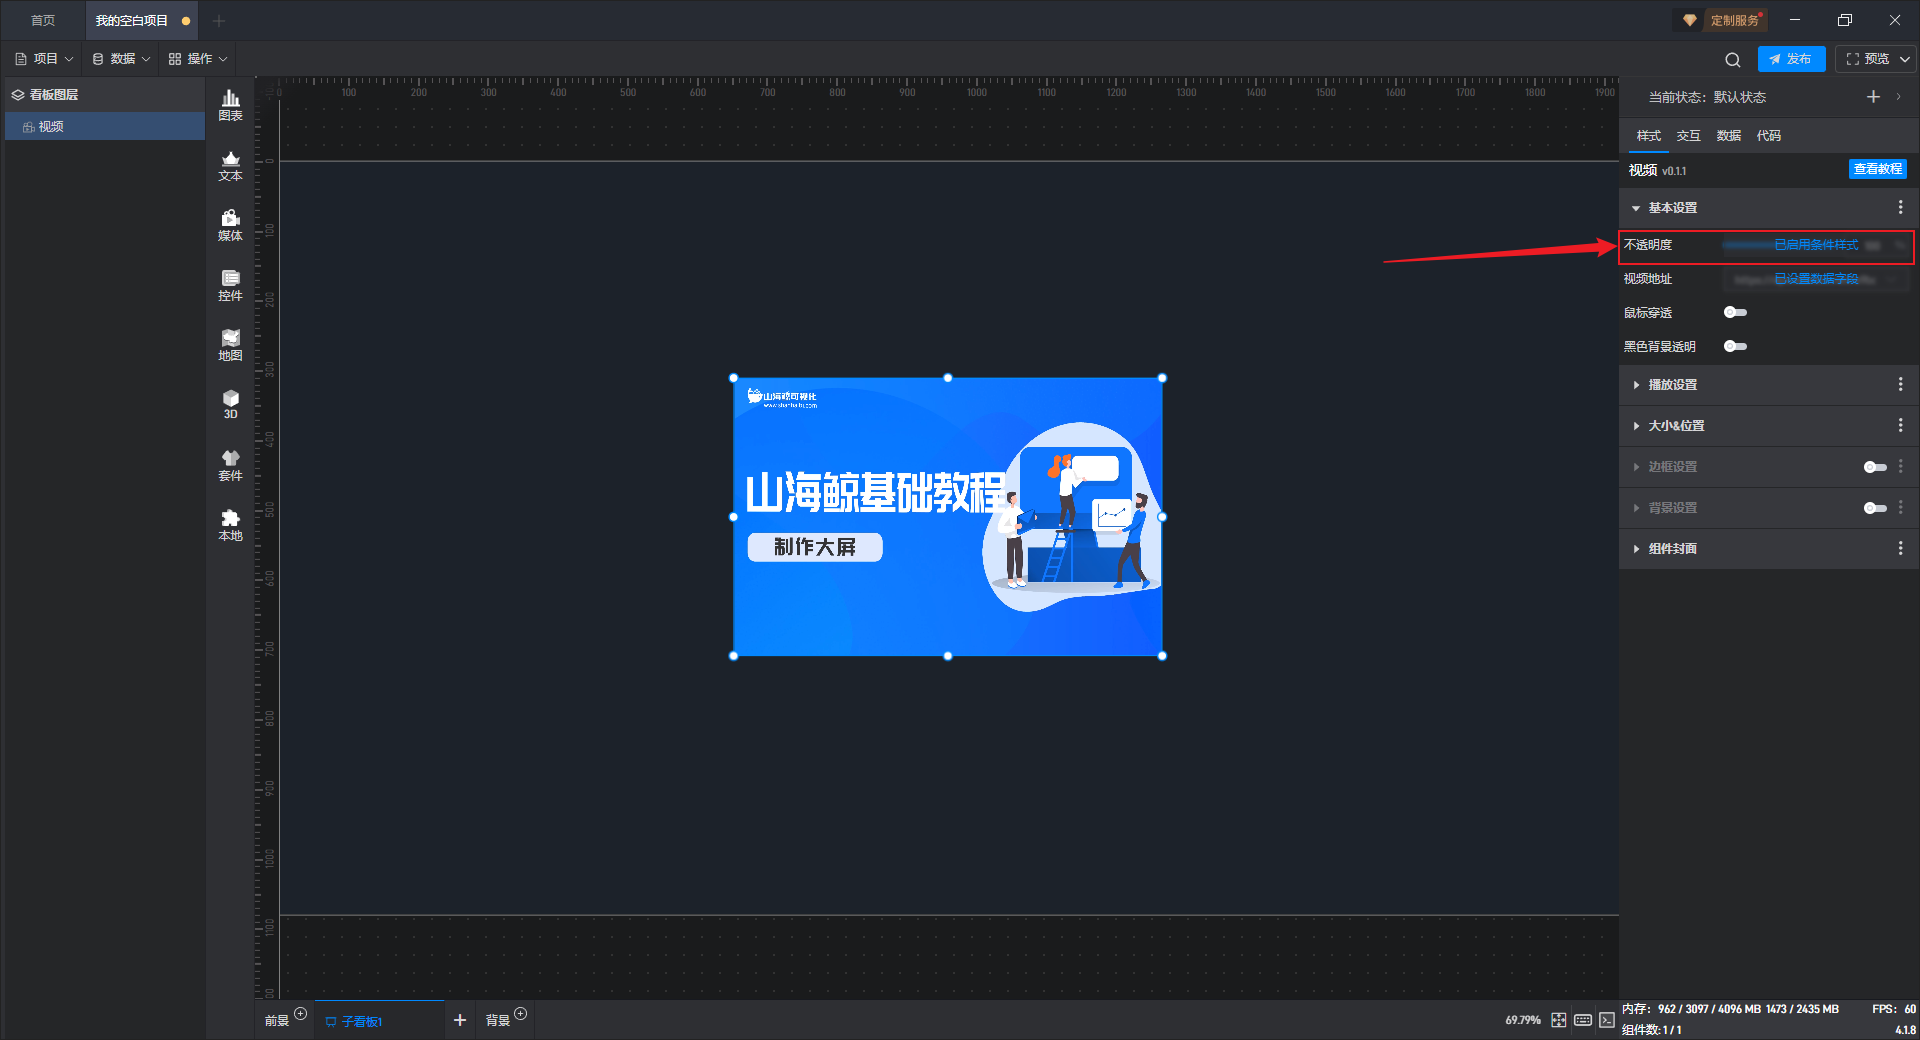Switch to the 代码 code tab
1920x1040 pixels.
point(1768,136)
